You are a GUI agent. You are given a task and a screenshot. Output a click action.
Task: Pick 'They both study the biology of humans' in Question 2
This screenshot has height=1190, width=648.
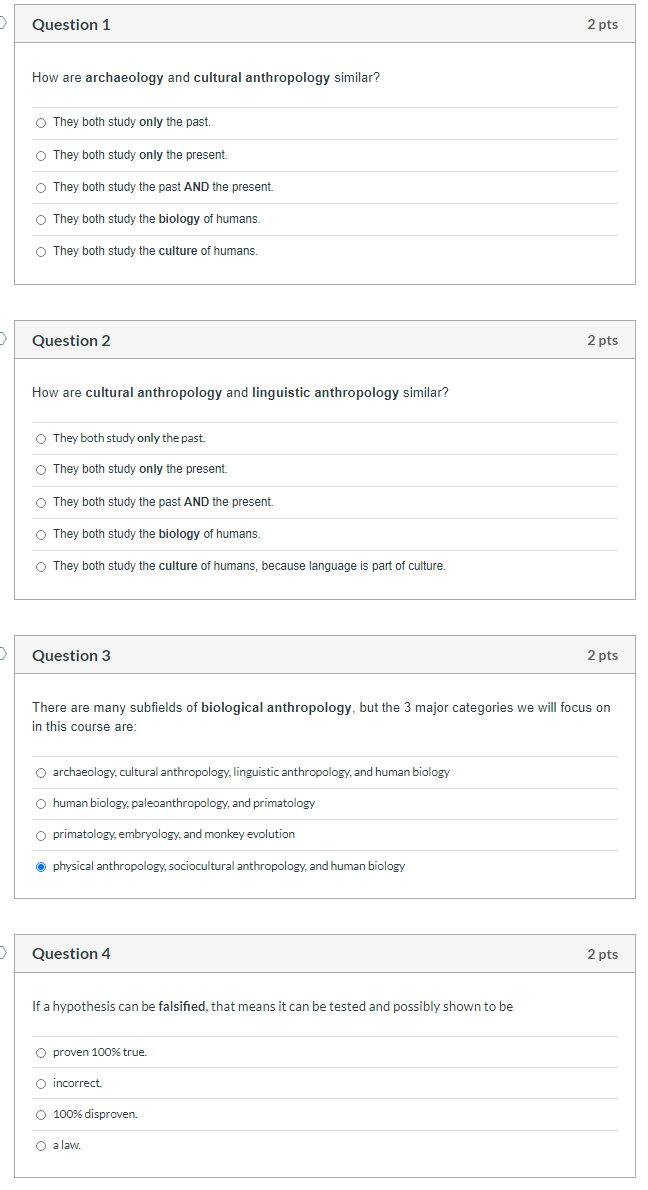click(x=40, y=534)
